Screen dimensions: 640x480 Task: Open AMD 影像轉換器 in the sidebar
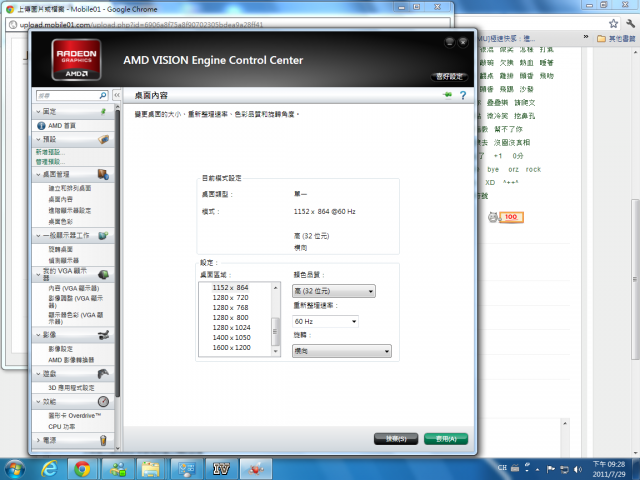tap(71, 360)
